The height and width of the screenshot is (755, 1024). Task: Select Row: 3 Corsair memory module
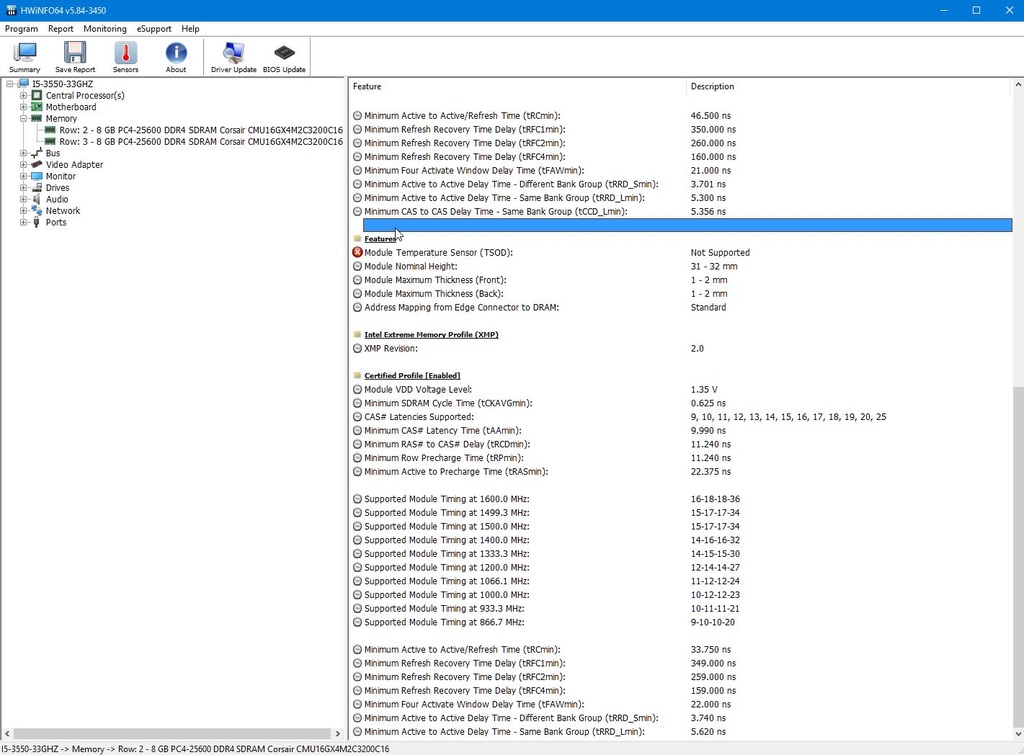point(201,142)
